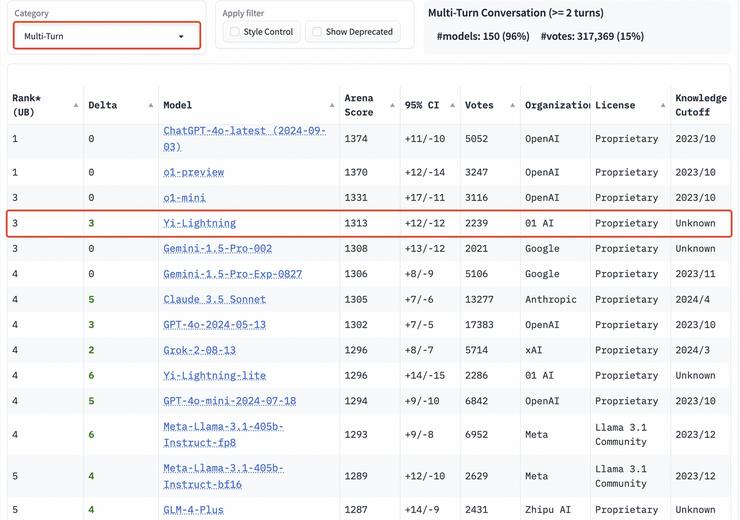Screen dimensions: 740x520
Task: Select Arena Score 1313 for Yi-Lightning
Action: 356,223
